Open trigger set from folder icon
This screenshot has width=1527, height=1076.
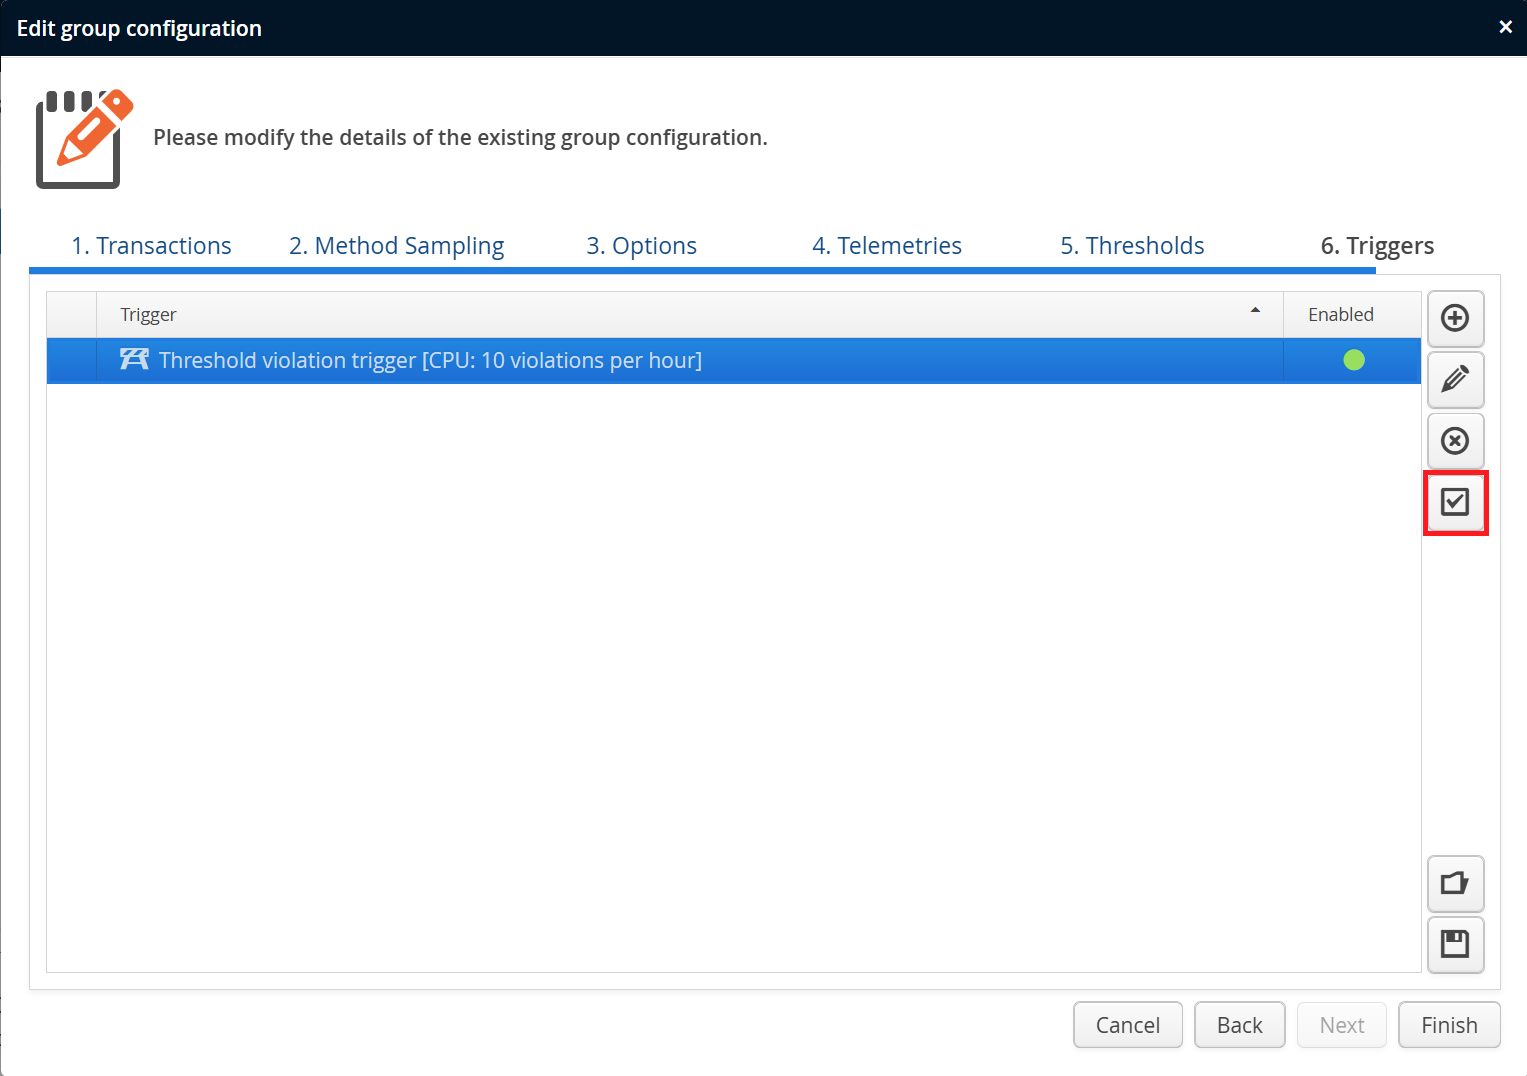click(1455, 883)
